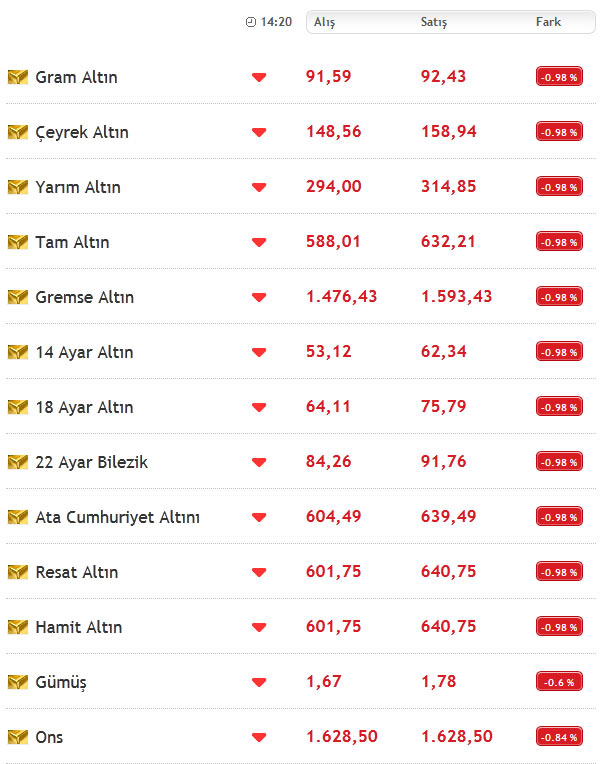The height and width of the screenshot is (764, 608).
Task: Click the gold icon next to Gümüş
Action: [x=18, y=682]
